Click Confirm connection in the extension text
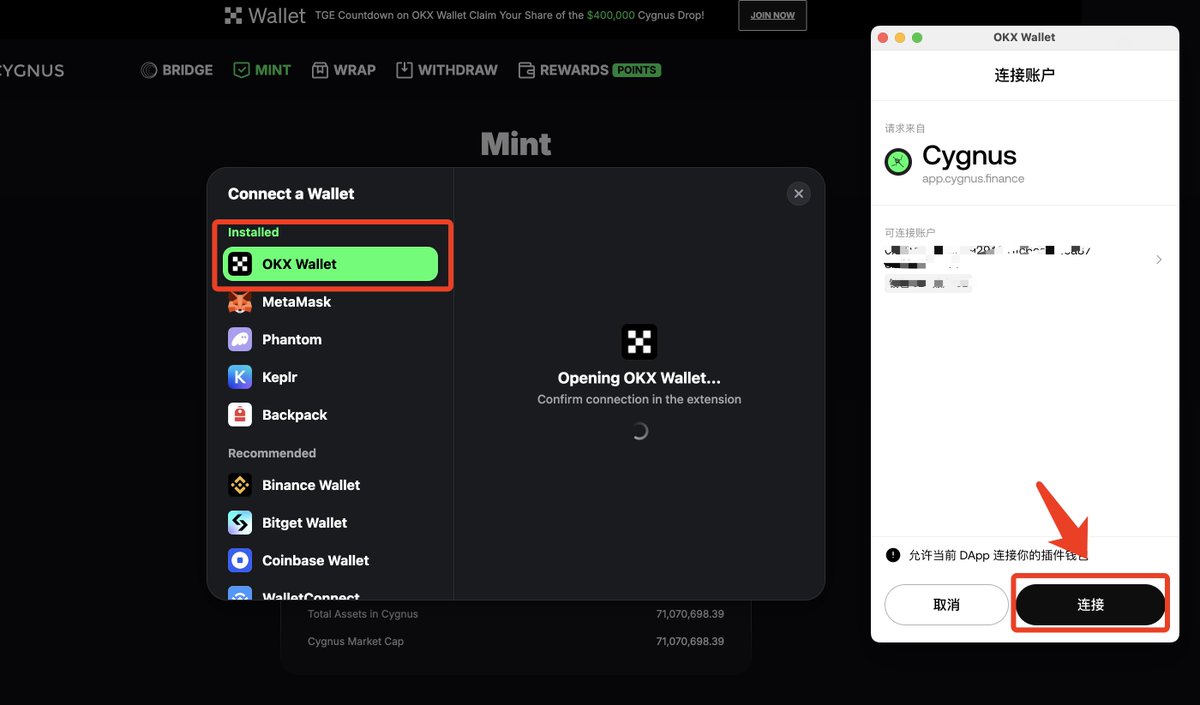The image size is (1200, 705). (639, 399)
